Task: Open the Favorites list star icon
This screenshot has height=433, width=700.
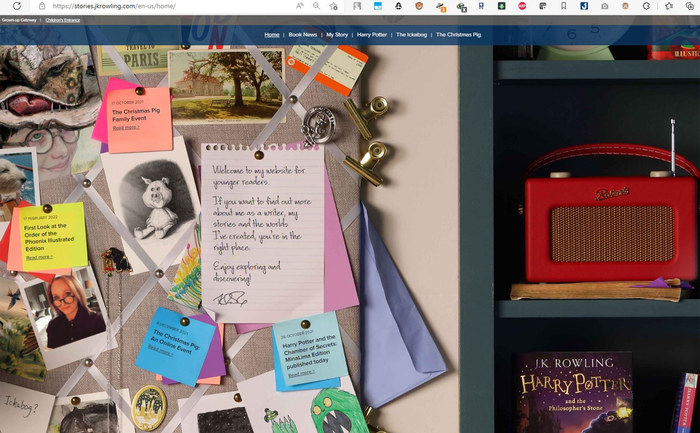Action: [669, 6]
